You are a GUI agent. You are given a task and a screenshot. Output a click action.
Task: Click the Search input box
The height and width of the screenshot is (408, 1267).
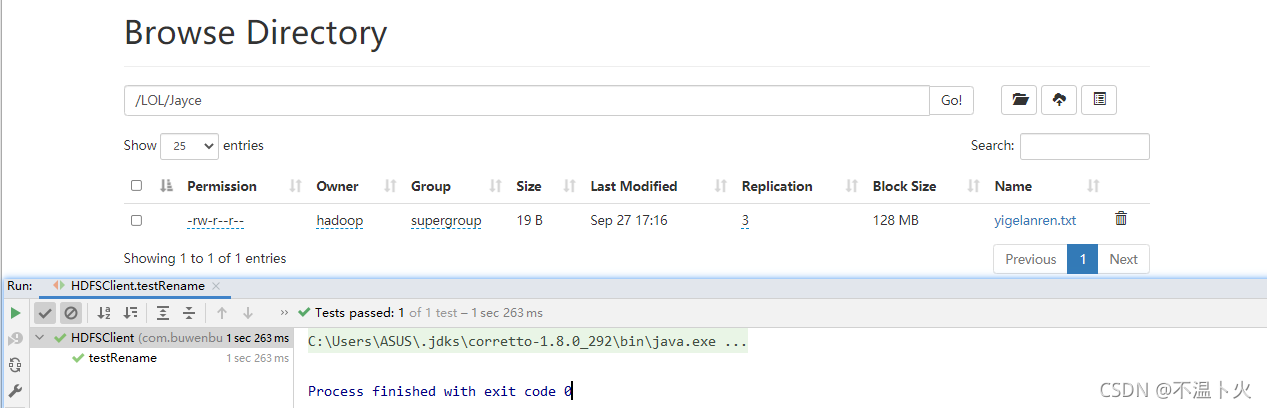1085,146
